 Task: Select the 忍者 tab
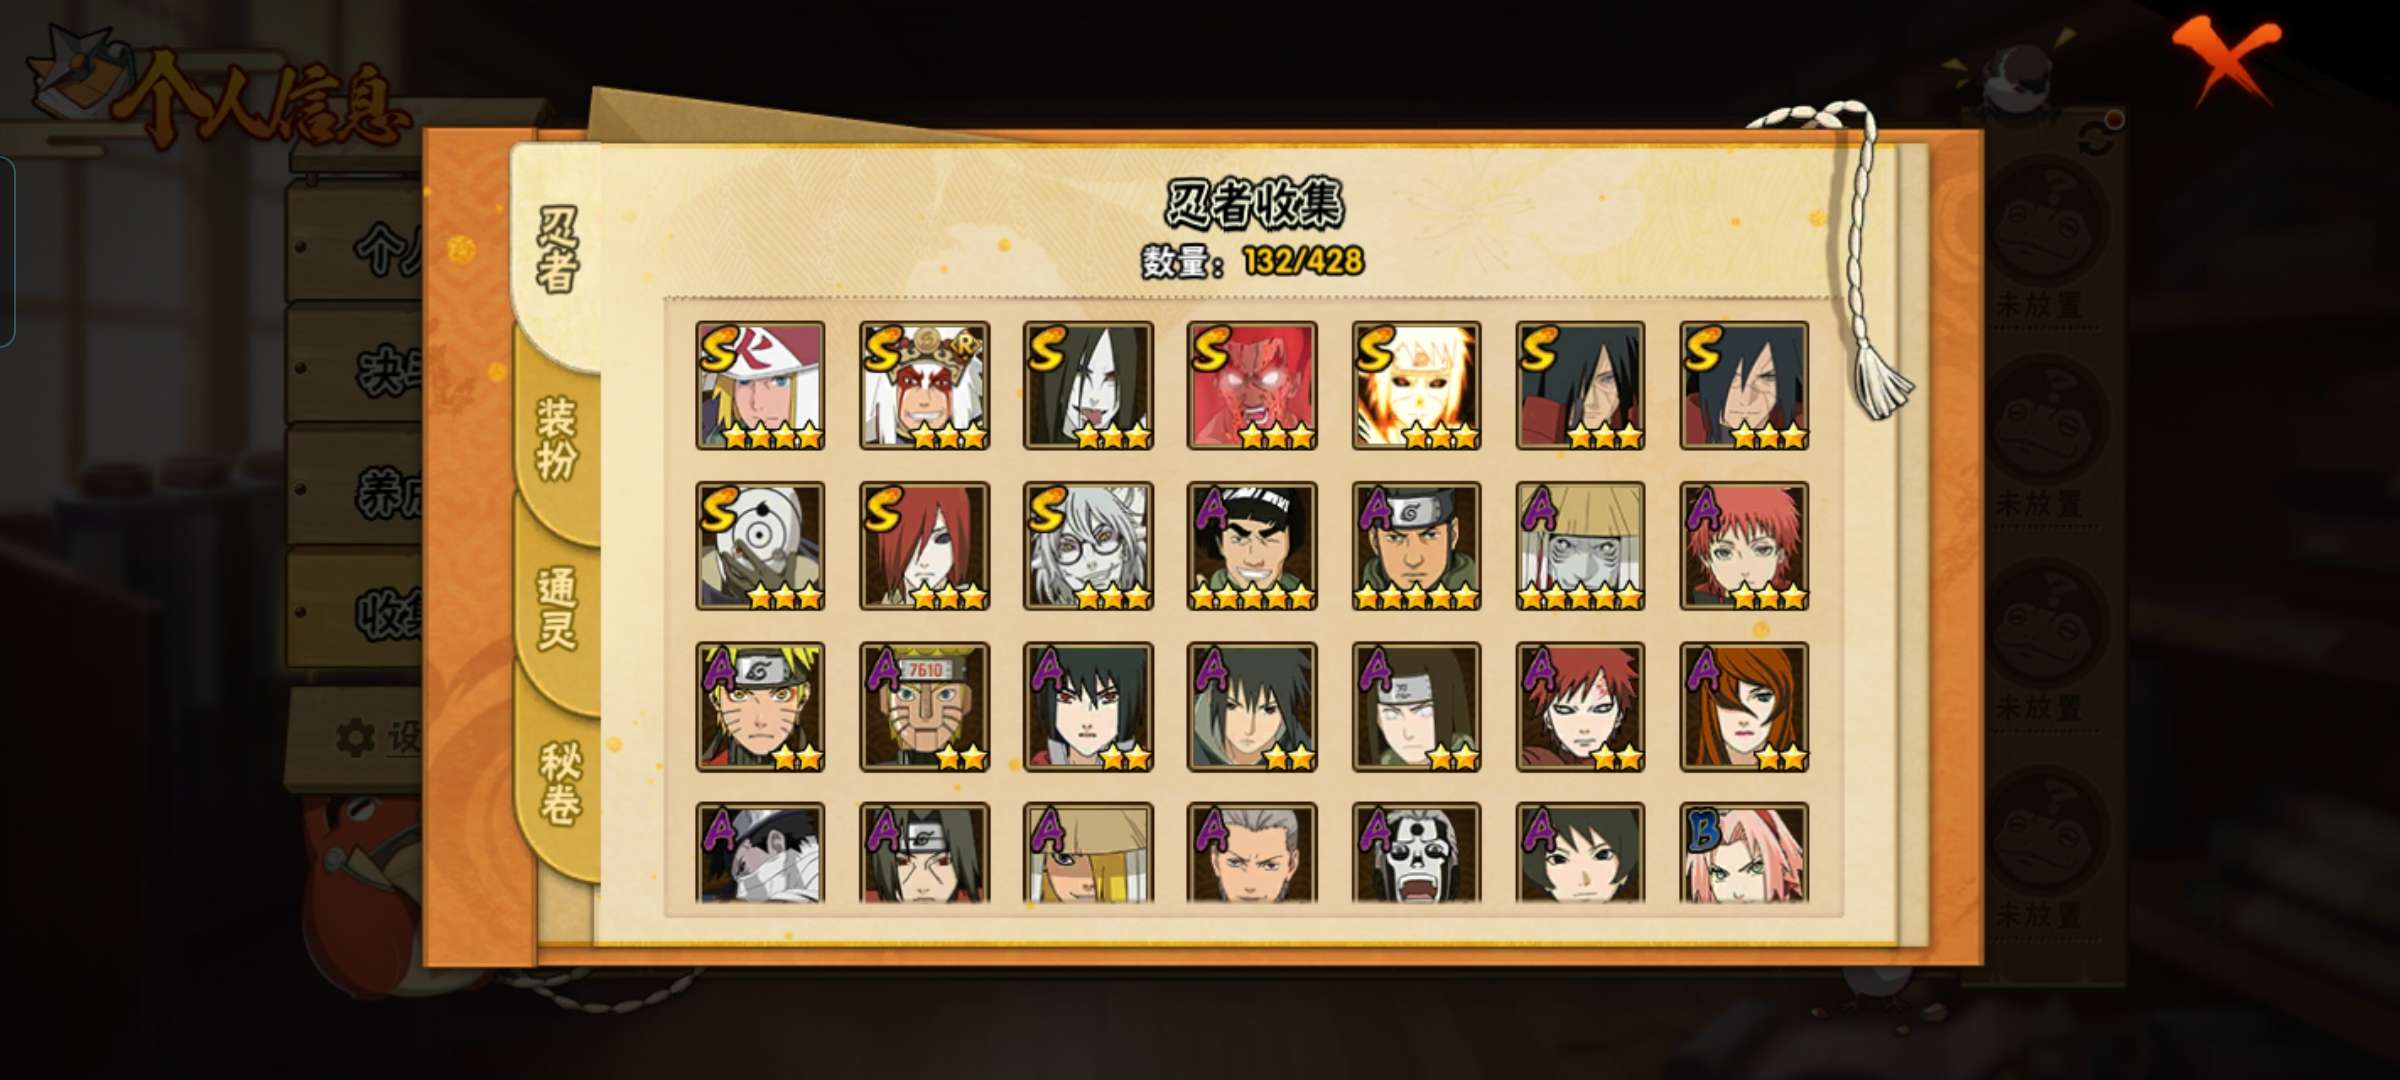point(556,250)
